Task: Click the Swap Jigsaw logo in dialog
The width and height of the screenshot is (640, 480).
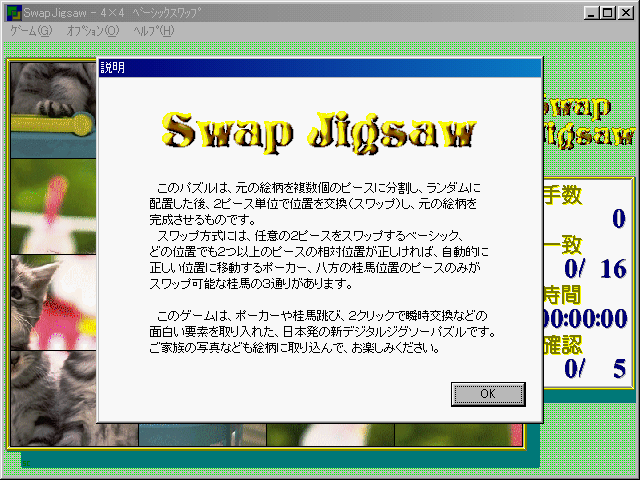Action: point(320,133)
